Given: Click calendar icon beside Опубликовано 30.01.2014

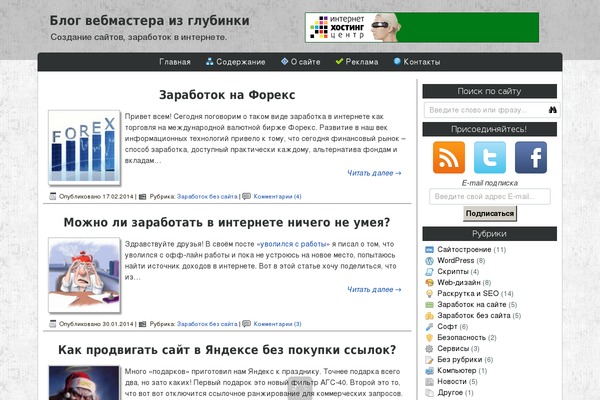Looking at the screenshot, I should pyautogui.click(x=53, y=324).
